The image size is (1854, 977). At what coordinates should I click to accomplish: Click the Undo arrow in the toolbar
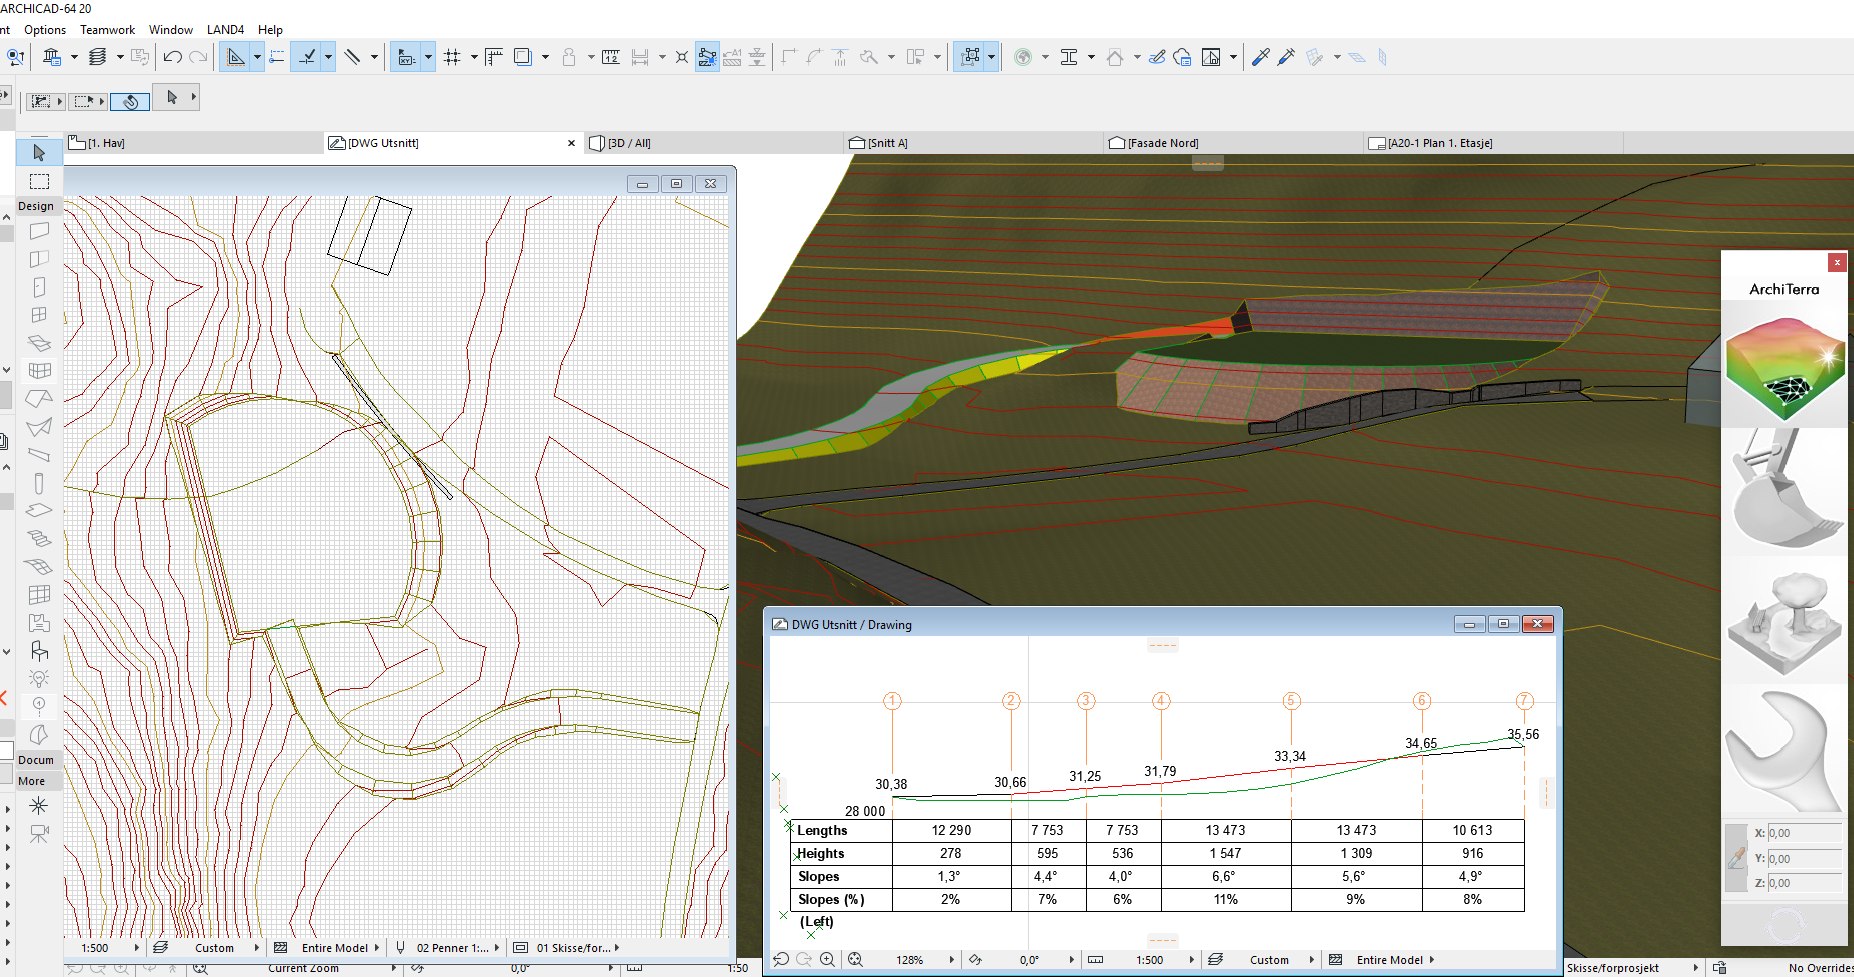(172, 57)
